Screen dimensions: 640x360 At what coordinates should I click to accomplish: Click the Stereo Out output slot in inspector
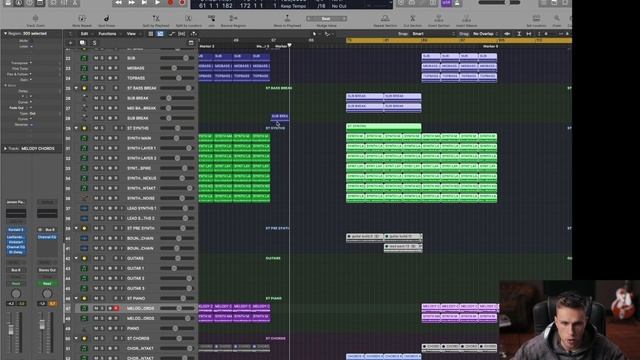pyautogui.click(x=47, y=270)
